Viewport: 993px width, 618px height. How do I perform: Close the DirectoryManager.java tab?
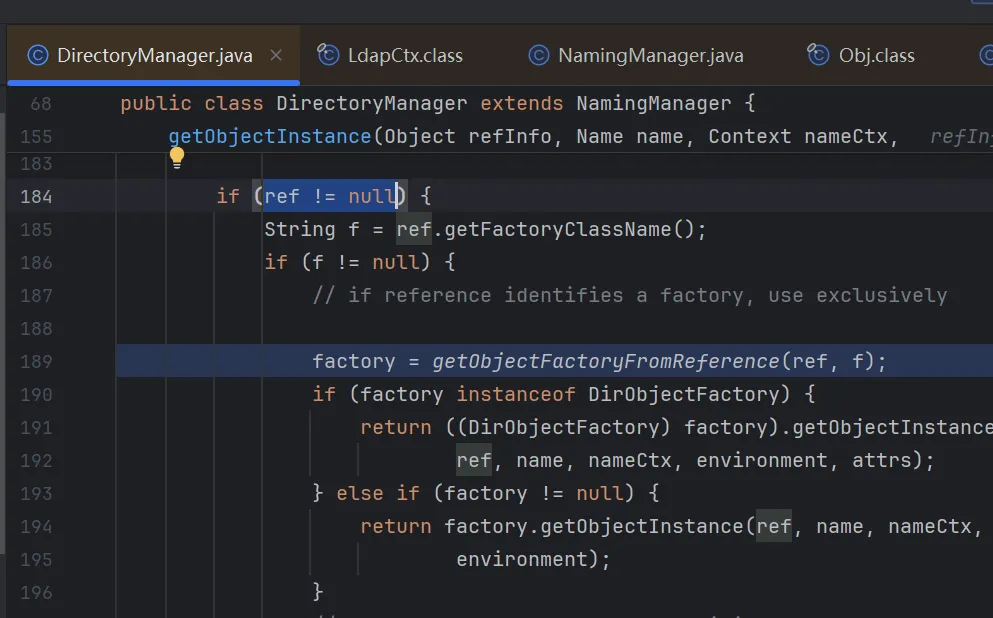click(x=276, y=55)
